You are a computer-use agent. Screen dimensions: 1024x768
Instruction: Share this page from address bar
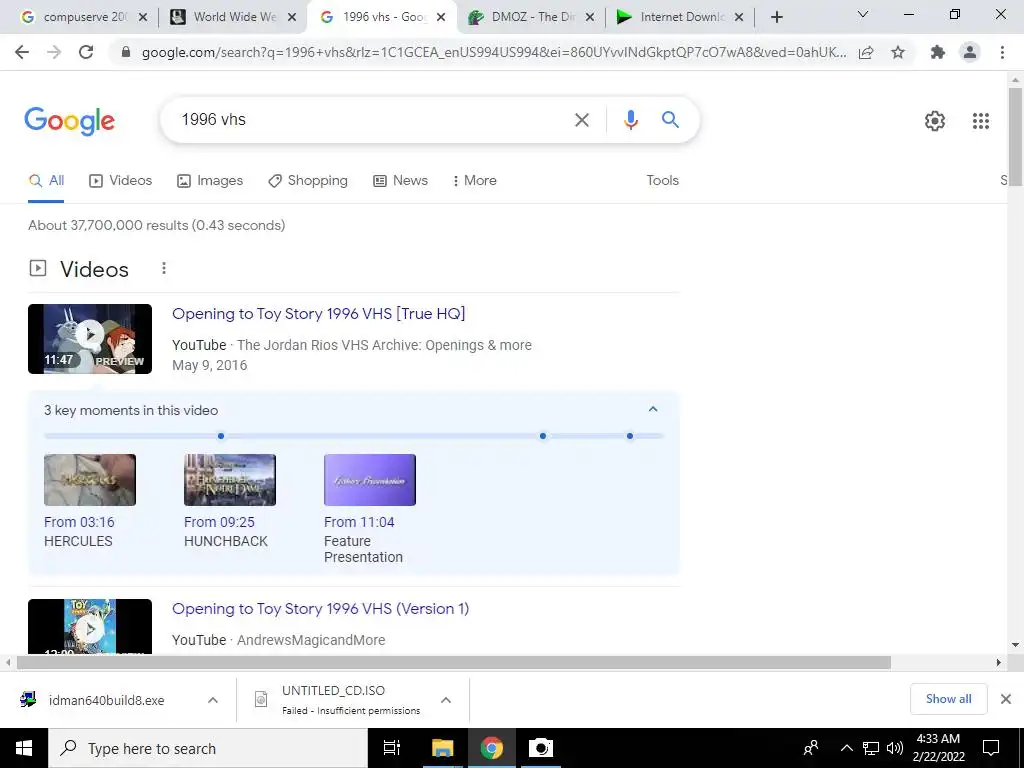tap(866, 52)
